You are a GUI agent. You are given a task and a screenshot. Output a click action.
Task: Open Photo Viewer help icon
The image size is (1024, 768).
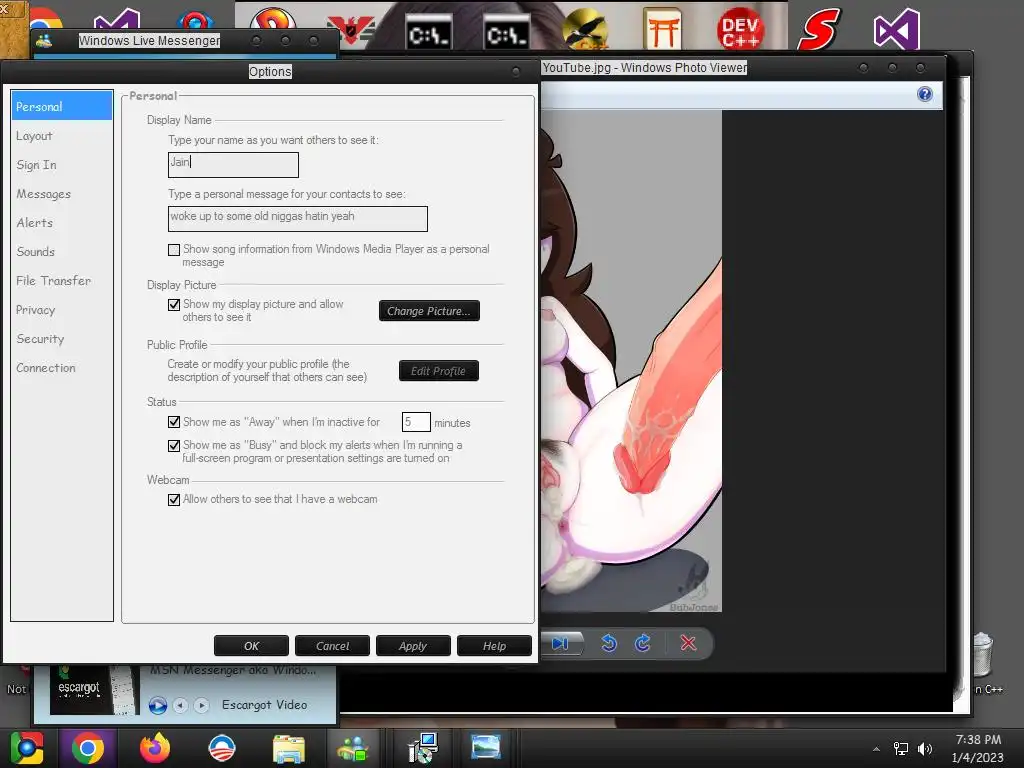click(x=925, y=95)
